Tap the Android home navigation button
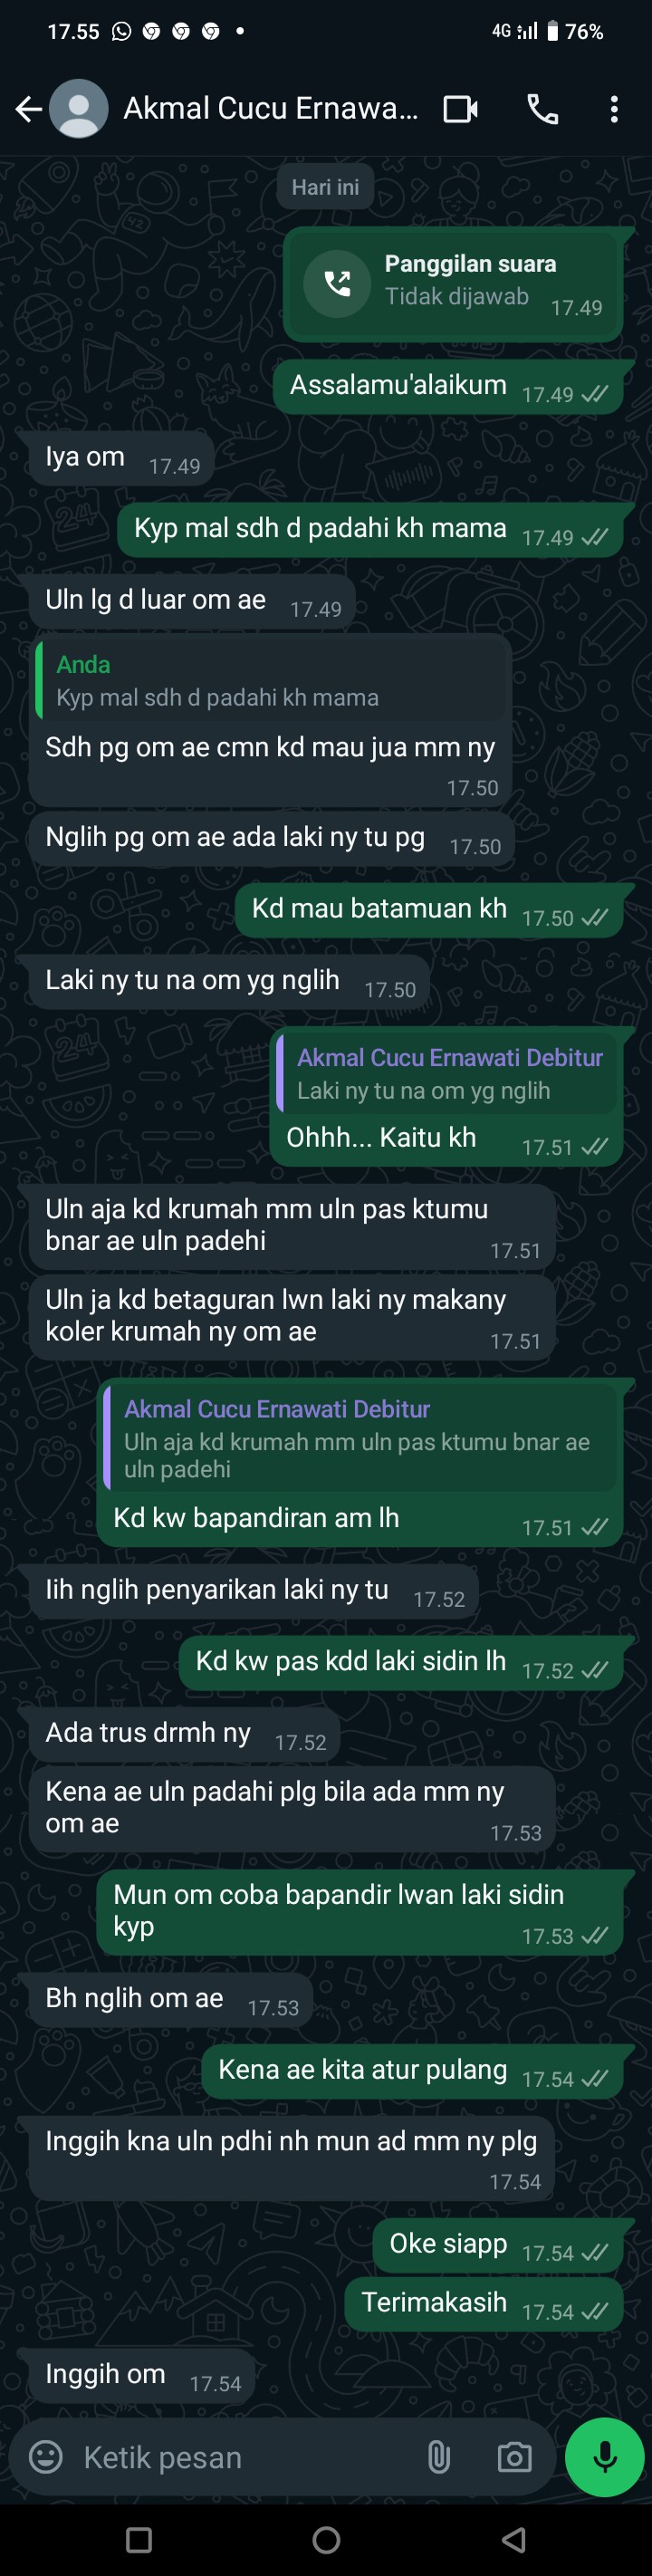This screenshot has width=652, height=2576. (x=326, y=2539)
